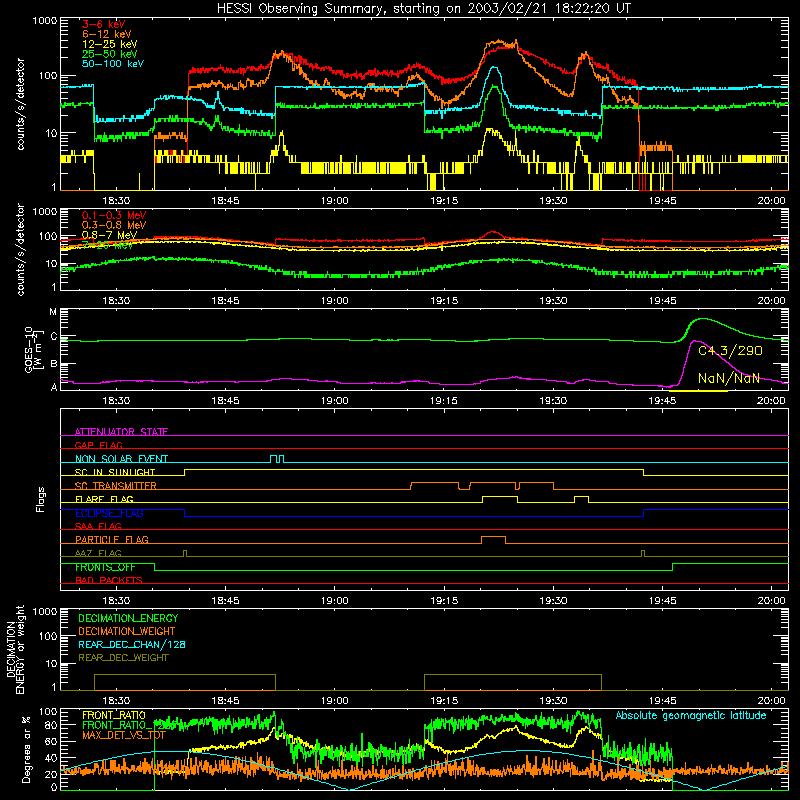The width and height of the screenshot is (800, 800).
Task: Click top panel 'counts/s/detector' axis title
Action: pos(20,104)
